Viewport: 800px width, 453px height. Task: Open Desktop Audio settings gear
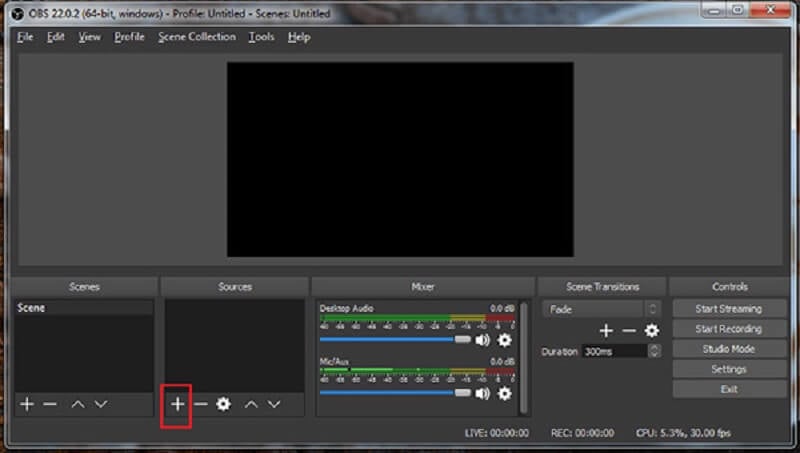(x=504, y=340)
